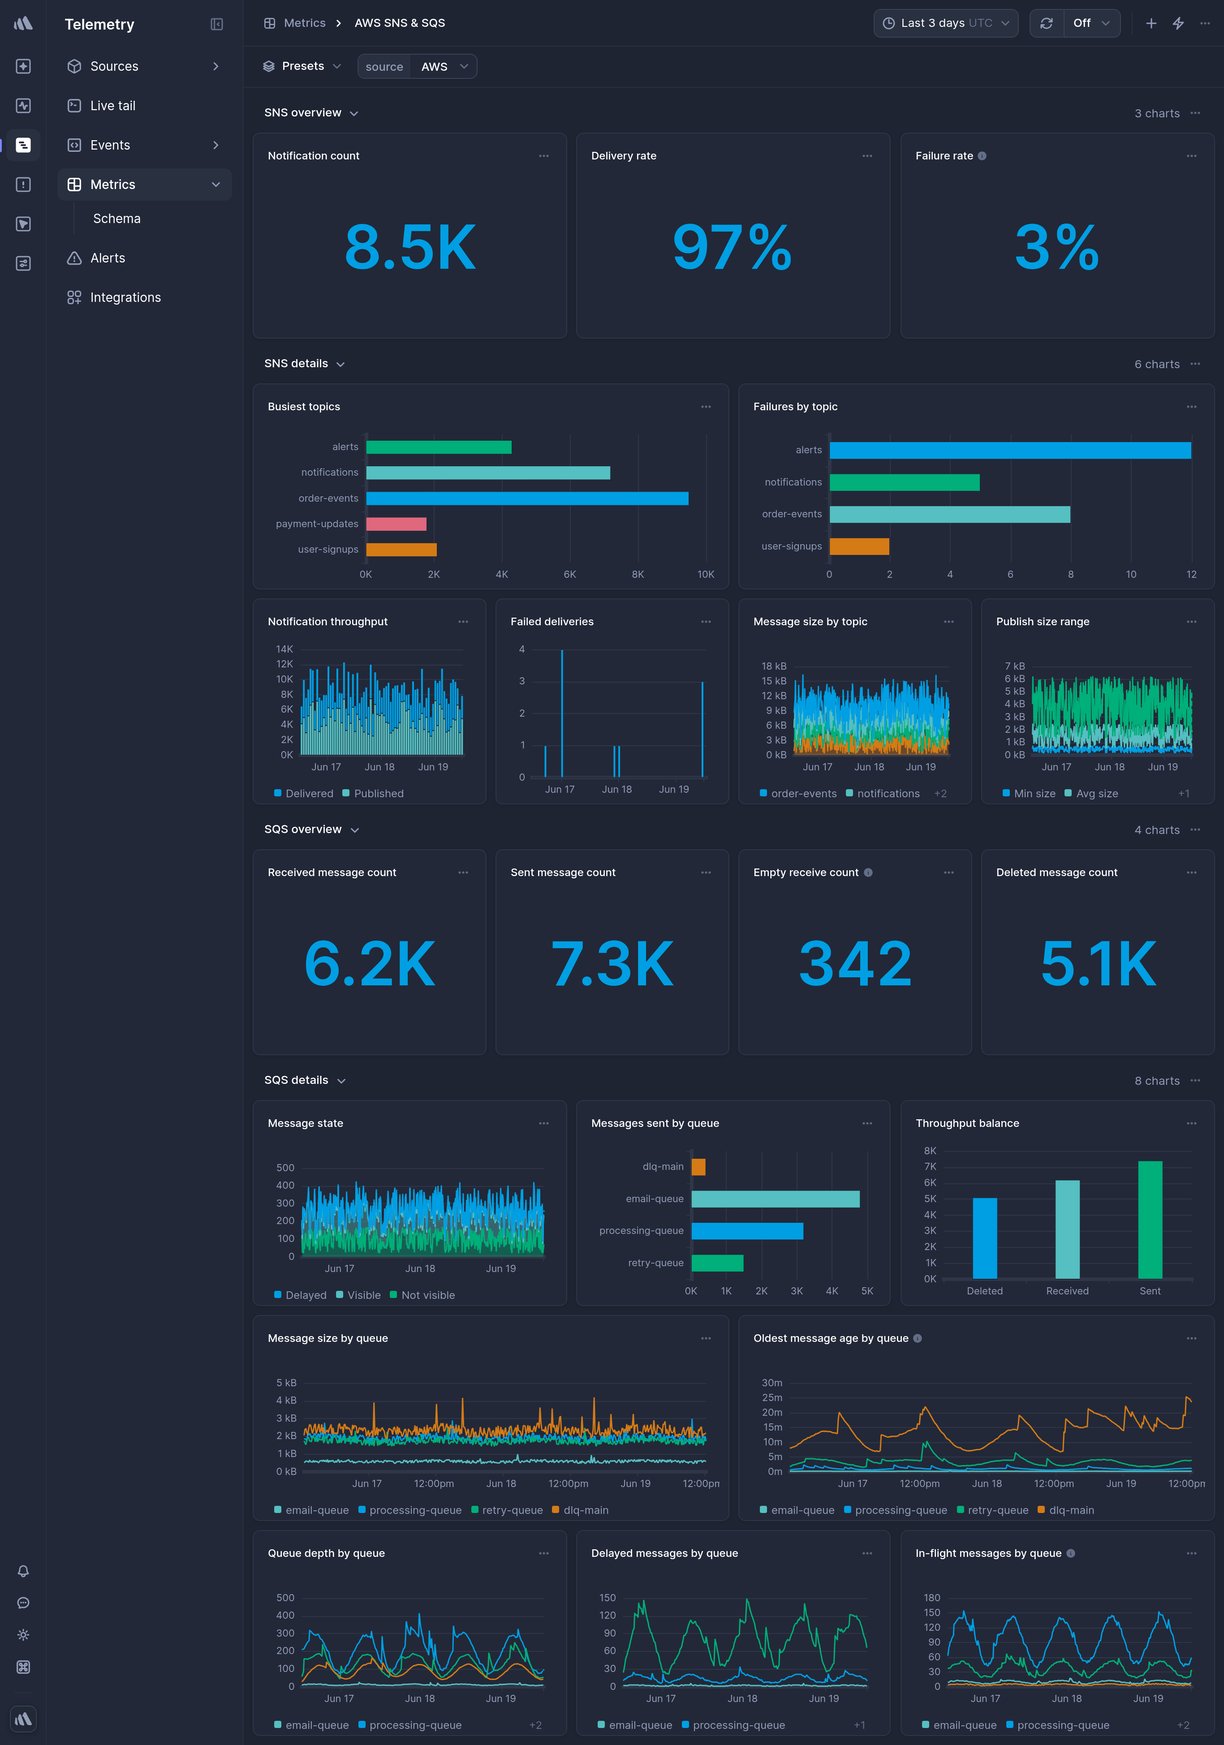
Task: Click the chat bubble icon in rail
Action: click(23, 1603)
